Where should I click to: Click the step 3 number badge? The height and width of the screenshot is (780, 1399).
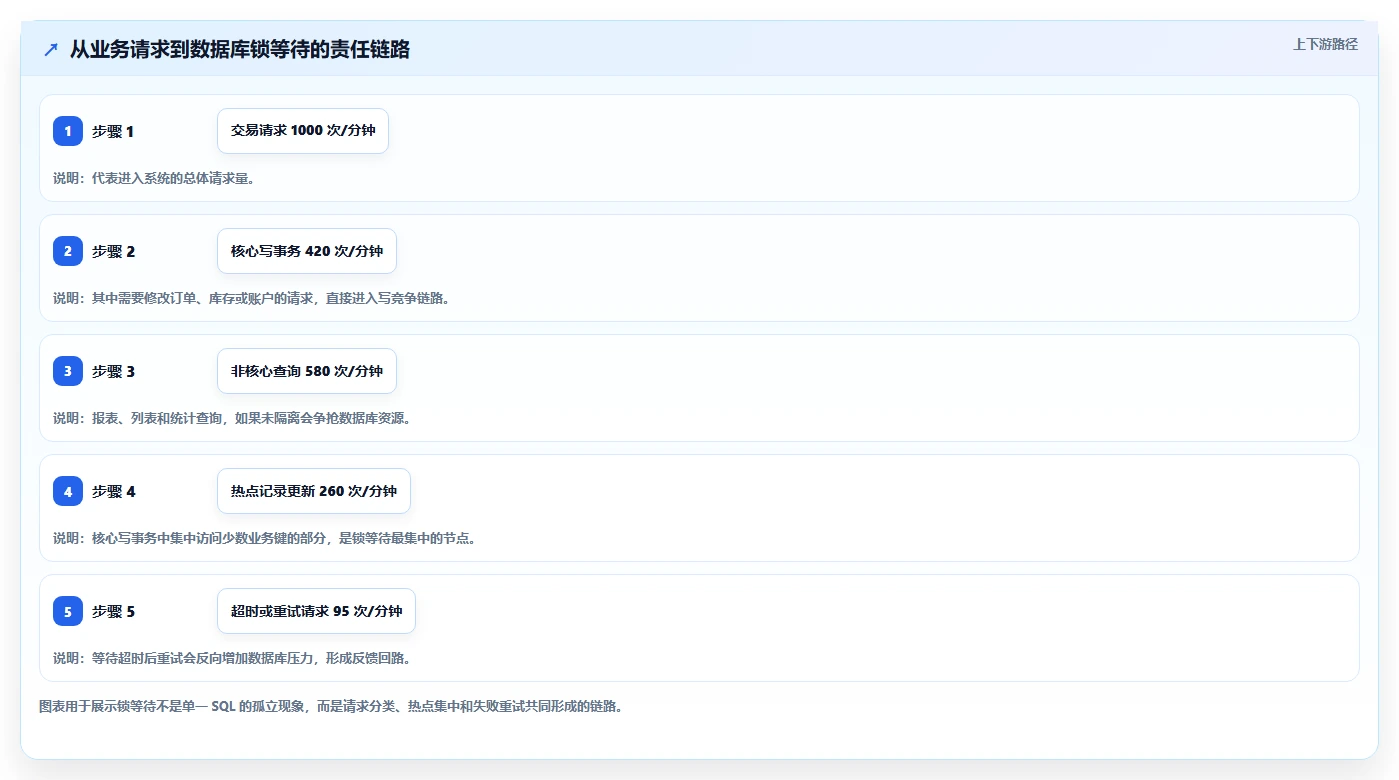click(x=68, y=371)
